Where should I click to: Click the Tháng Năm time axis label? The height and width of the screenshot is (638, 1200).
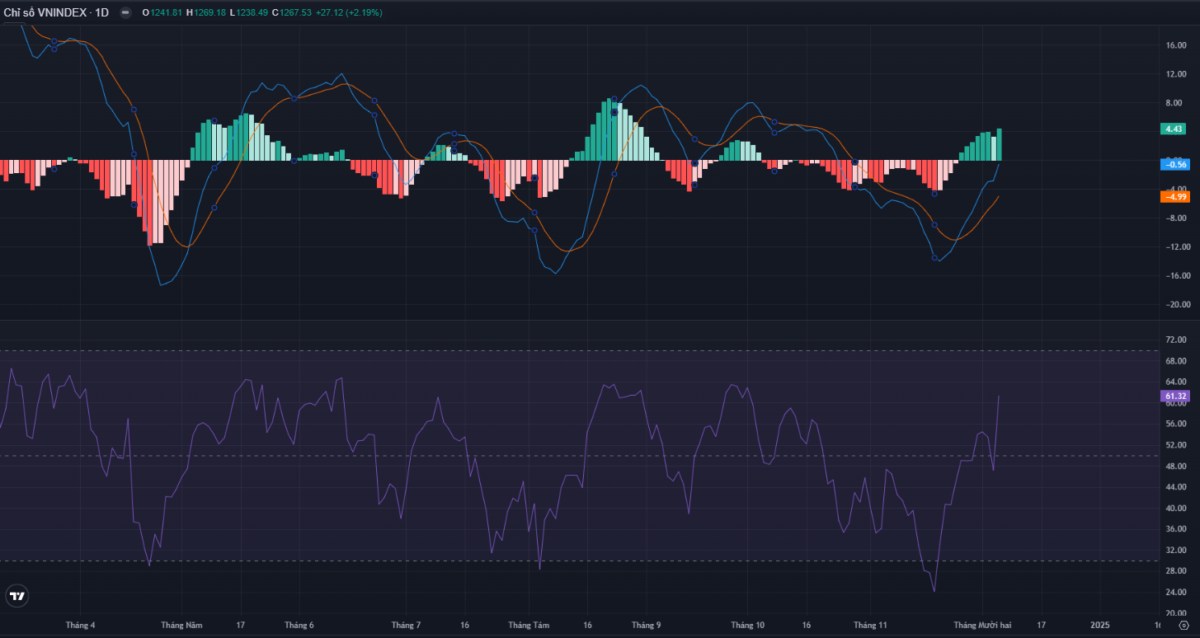click(181, 625)
